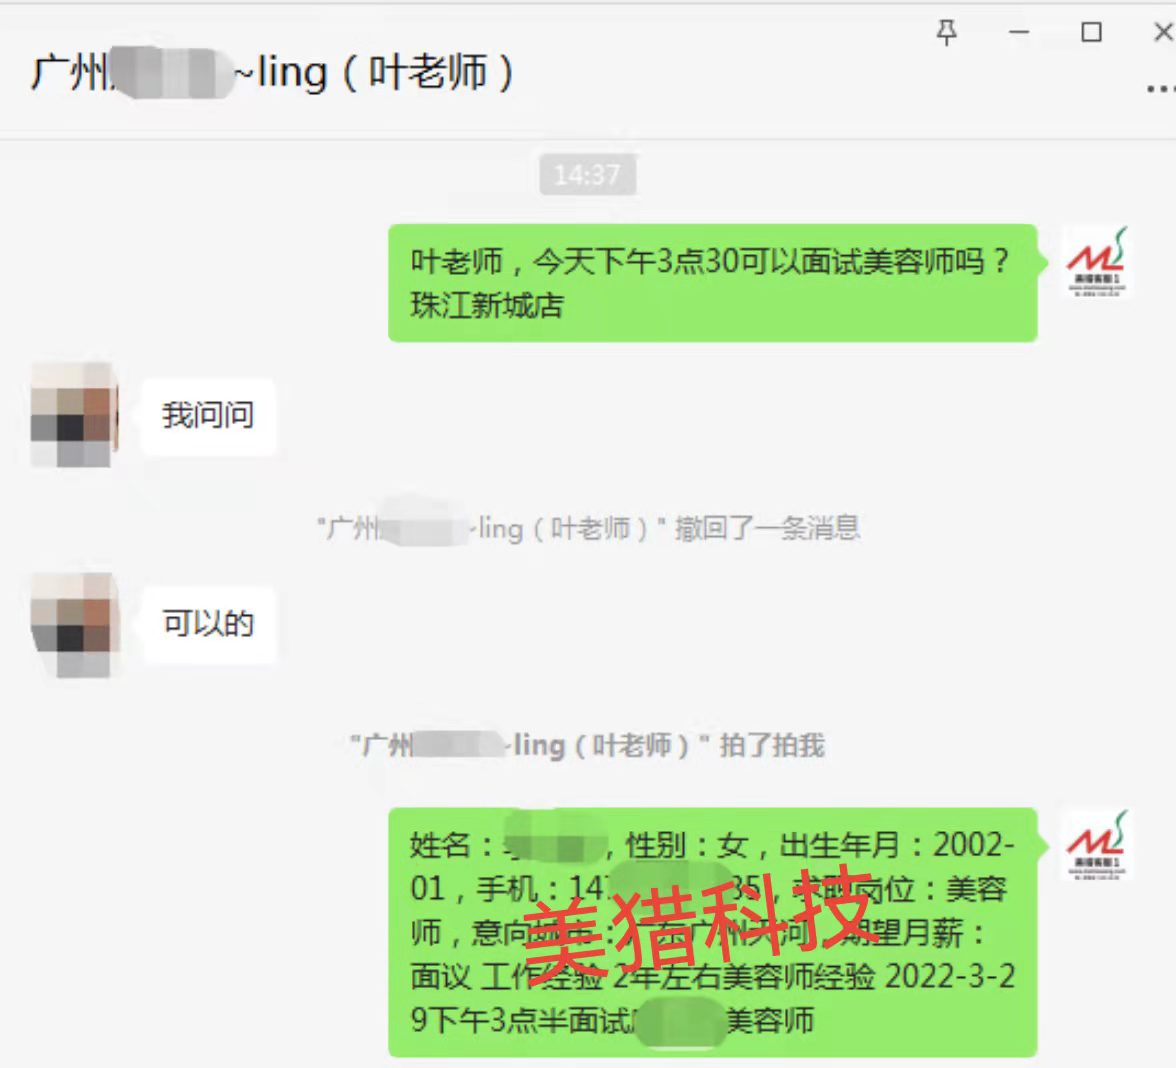Click the green message about 珠江新城店 interview
Viewport: 1176px width, 1068px height.
coord(712,283)
